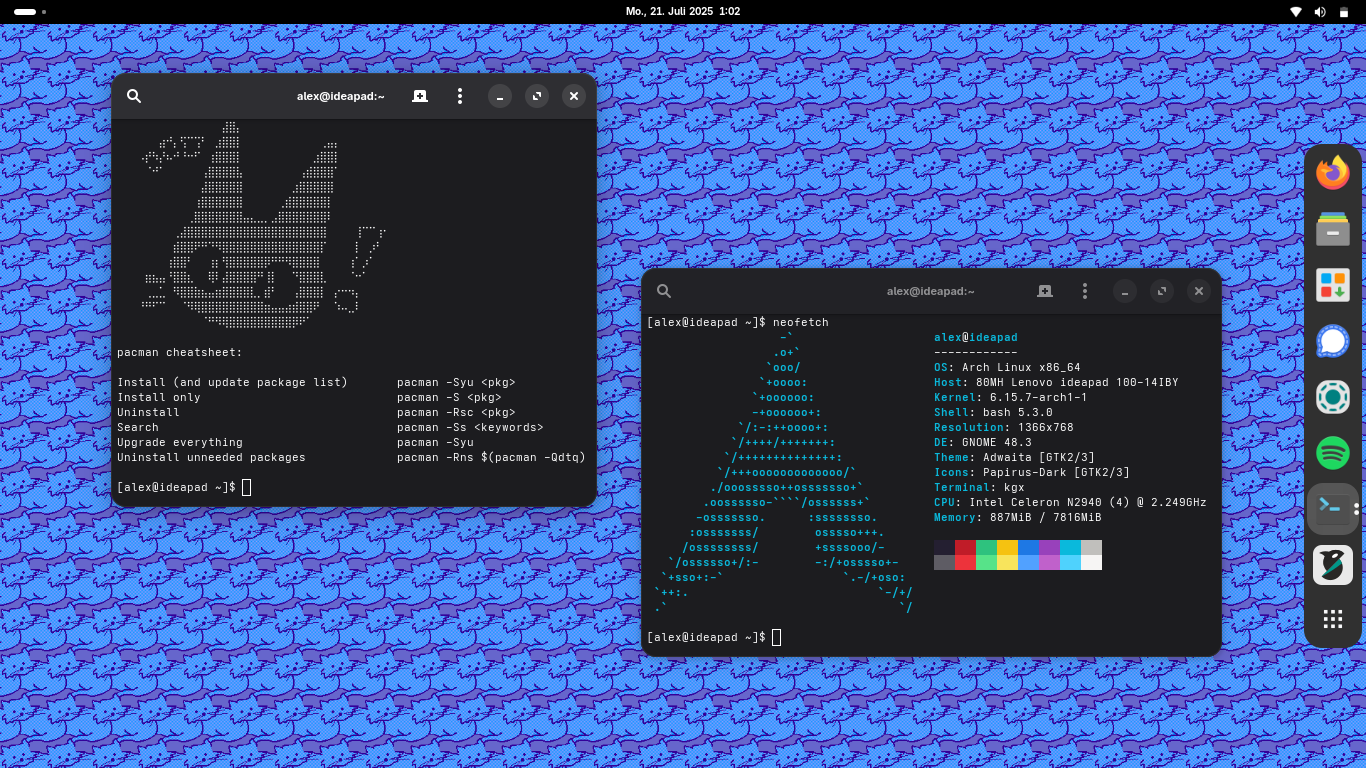Click the battery icon in top bar
This screenshot has height=768, width=1366.
point(1344,12)
